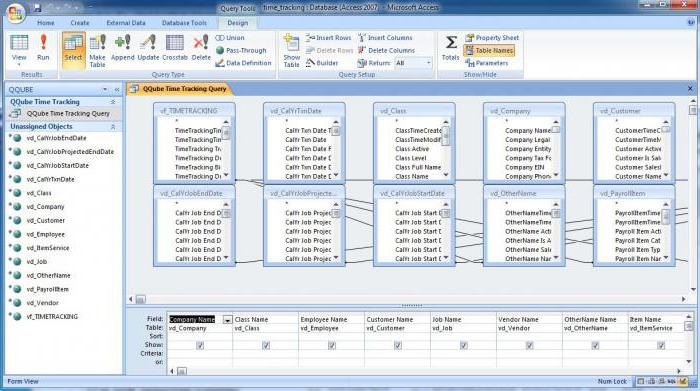Open the Company Name field dropdown
The height and width of the screenshot is (391, 700).
click(x=227, y=320)
